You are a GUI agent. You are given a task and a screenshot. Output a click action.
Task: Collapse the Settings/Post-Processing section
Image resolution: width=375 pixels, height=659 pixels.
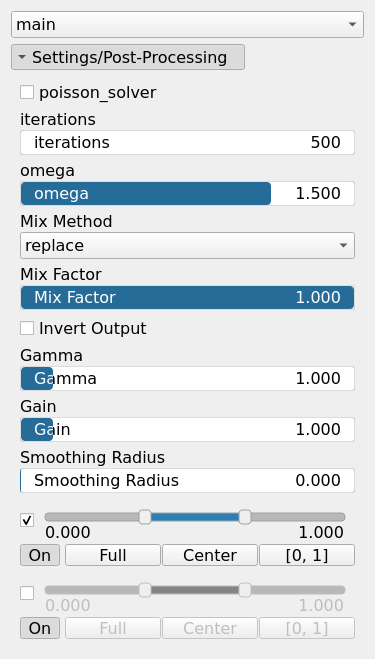tap(128, 57)
